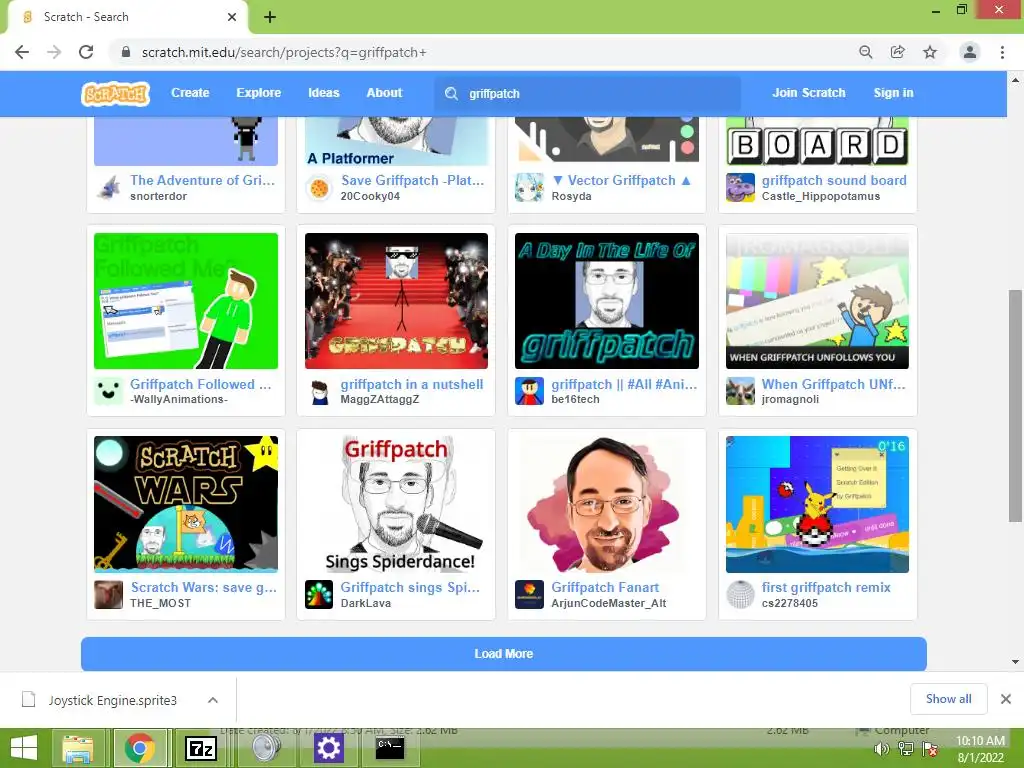Open Griffpatch Followed Me green thumbnail
1024x768 pixels.
click(x=186, y=300)
